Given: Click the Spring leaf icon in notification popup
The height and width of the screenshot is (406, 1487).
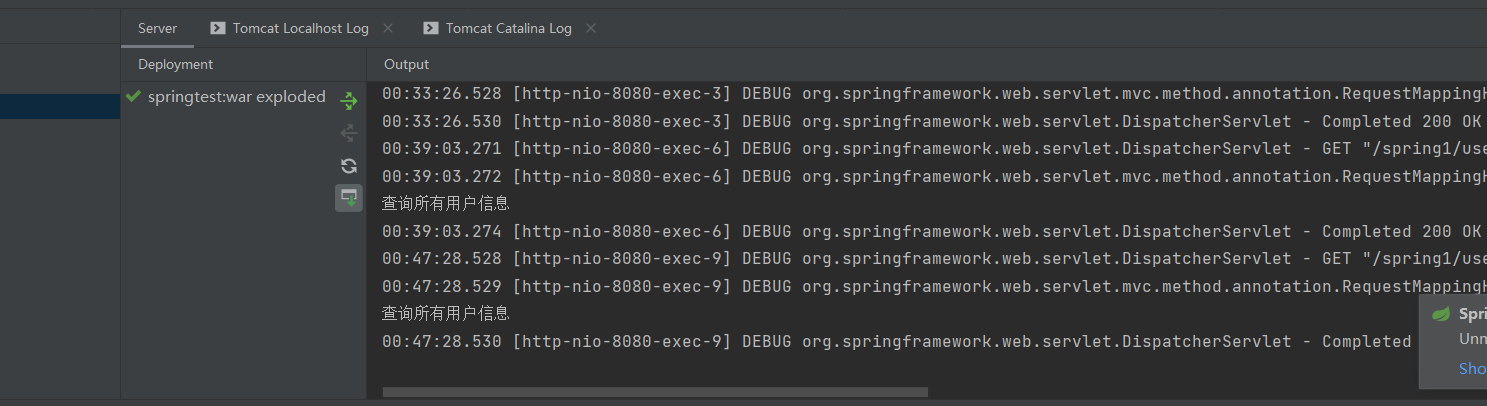Looking at the screenshot, I should click(1441, 313).
